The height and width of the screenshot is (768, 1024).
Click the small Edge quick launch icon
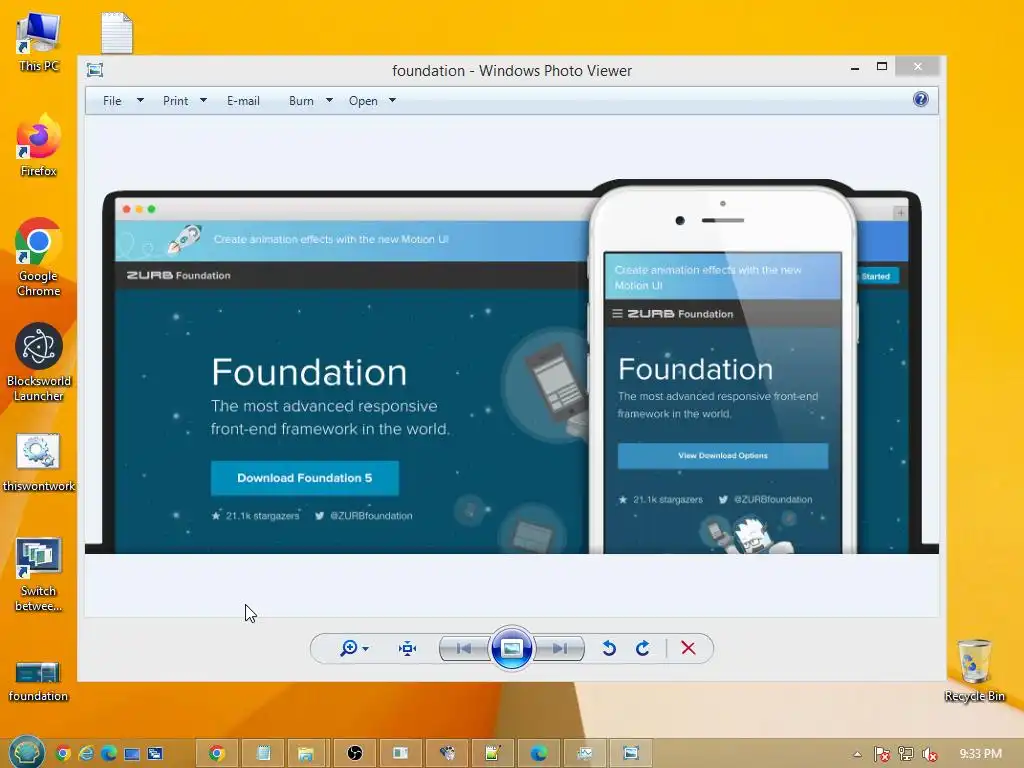tap(108, 754)
